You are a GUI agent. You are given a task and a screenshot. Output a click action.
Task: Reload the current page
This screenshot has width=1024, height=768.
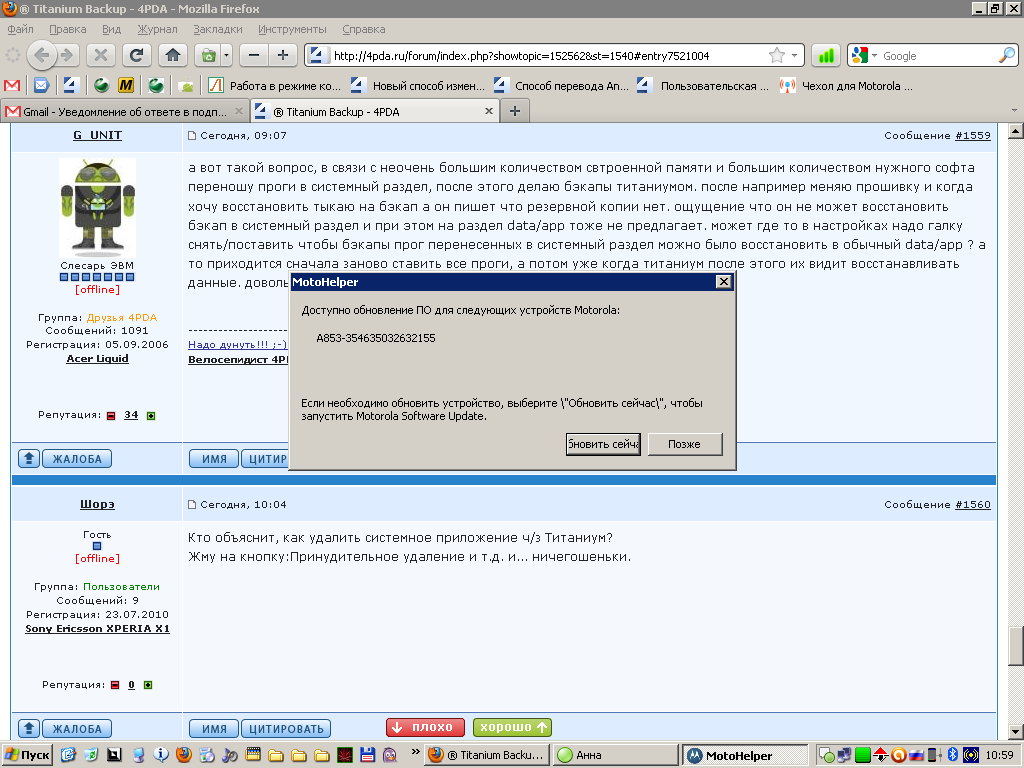(136, 56)
